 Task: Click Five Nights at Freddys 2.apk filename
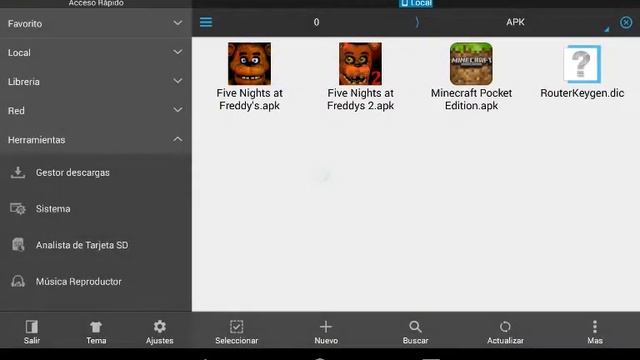pos(360,99)
